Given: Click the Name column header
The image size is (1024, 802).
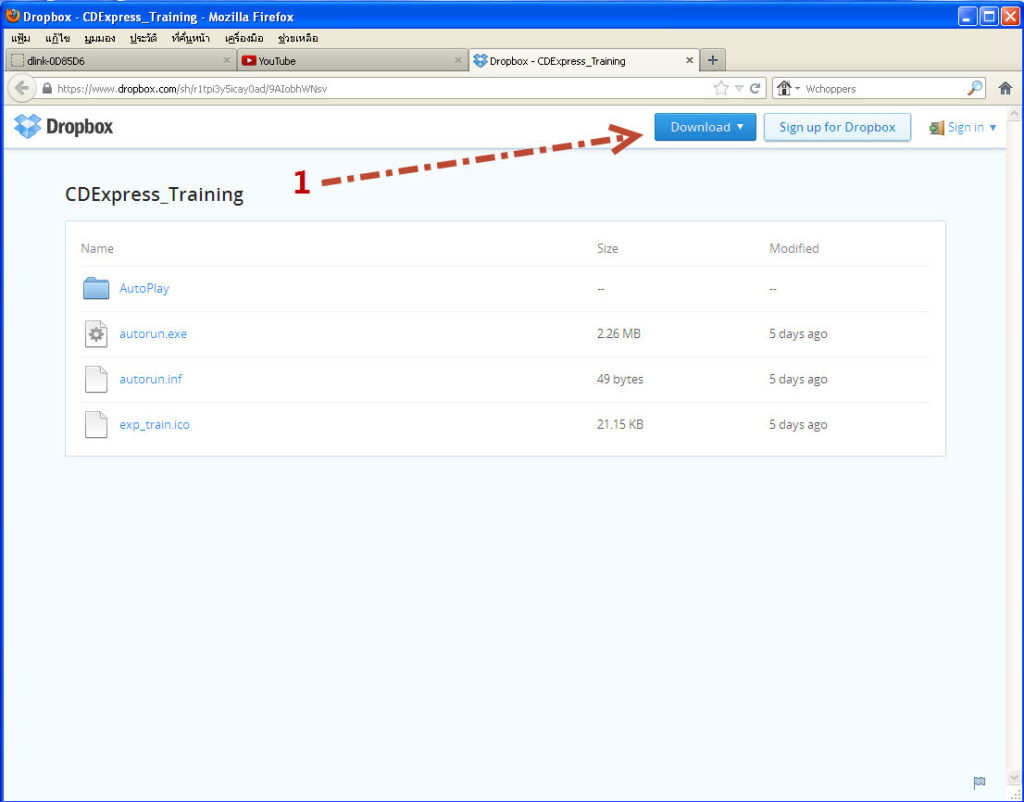Looking at the screenshot, I should [97, 248].
